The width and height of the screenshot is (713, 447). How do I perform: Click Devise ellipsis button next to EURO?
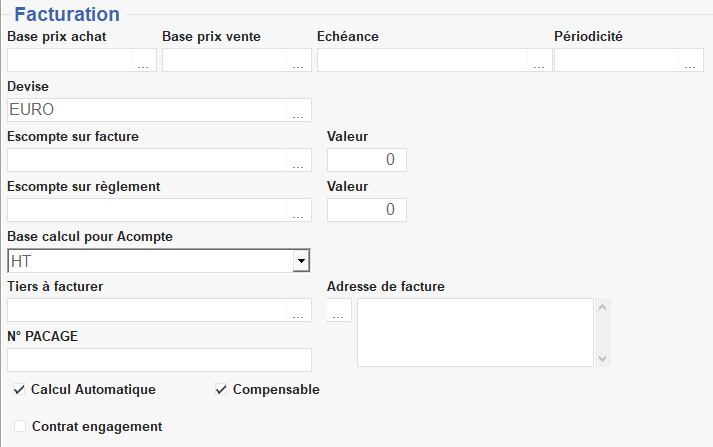[299, 111]
